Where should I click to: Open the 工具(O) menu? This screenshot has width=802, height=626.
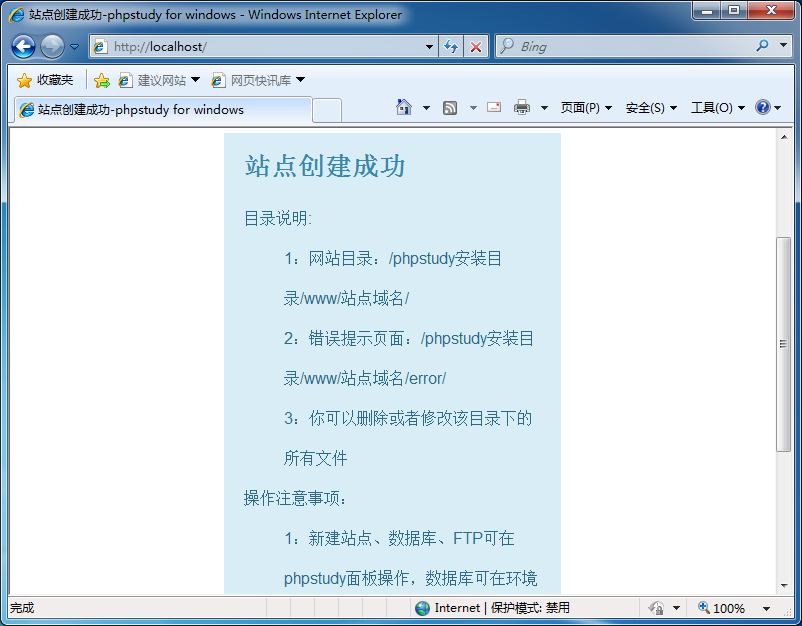coord(718,108)
